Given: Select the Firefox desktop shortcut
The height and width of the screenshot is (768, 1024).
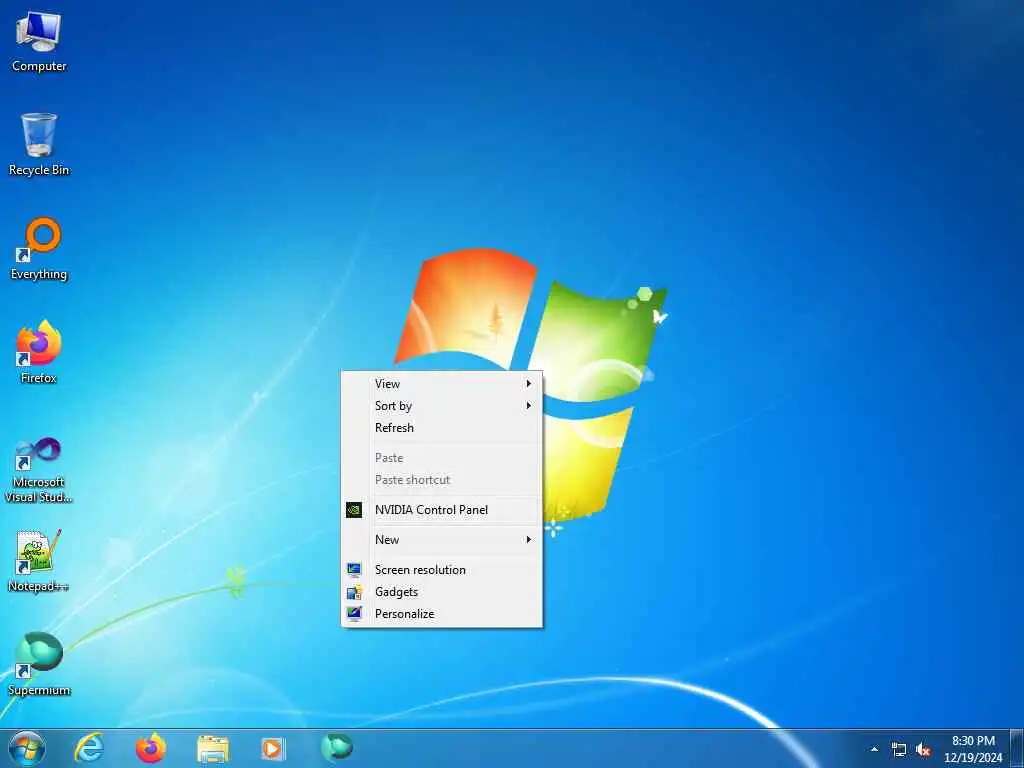Looking at the screenshot, I should click(x=39, y=352).
